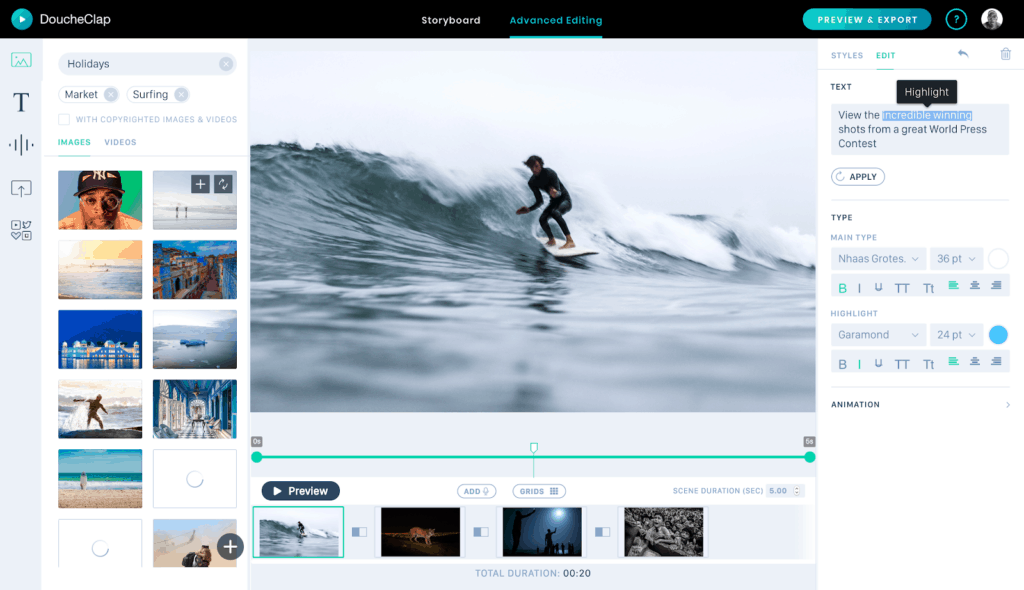The width and height of the screenshot is (1024, 590).
Task: Open the Edit tab
Action: 886,56
